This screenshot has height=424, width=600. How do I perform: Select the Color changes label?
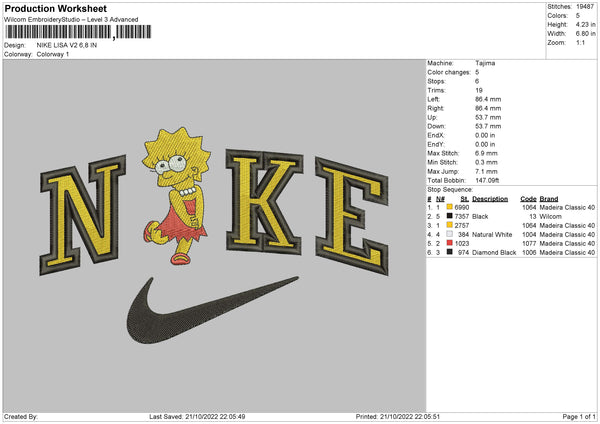click(449, 72)
